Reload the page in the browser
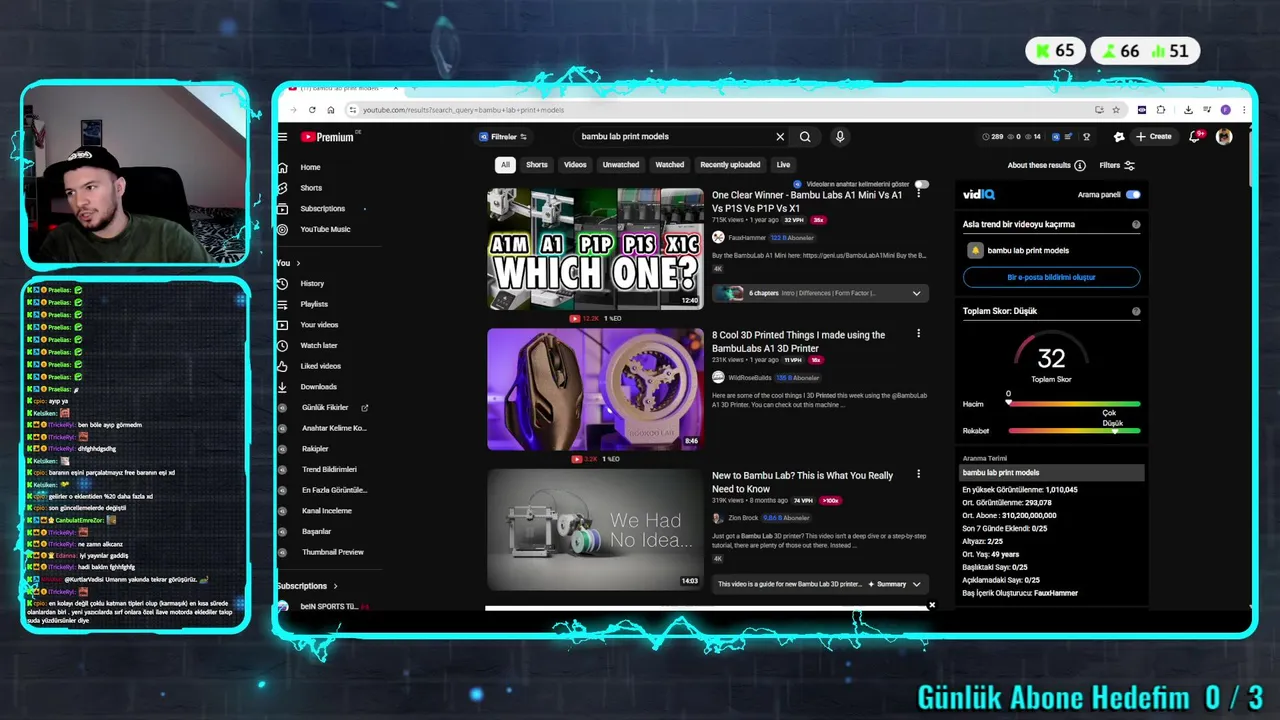This screenshot has width=1280, height=720. [312, 110]
